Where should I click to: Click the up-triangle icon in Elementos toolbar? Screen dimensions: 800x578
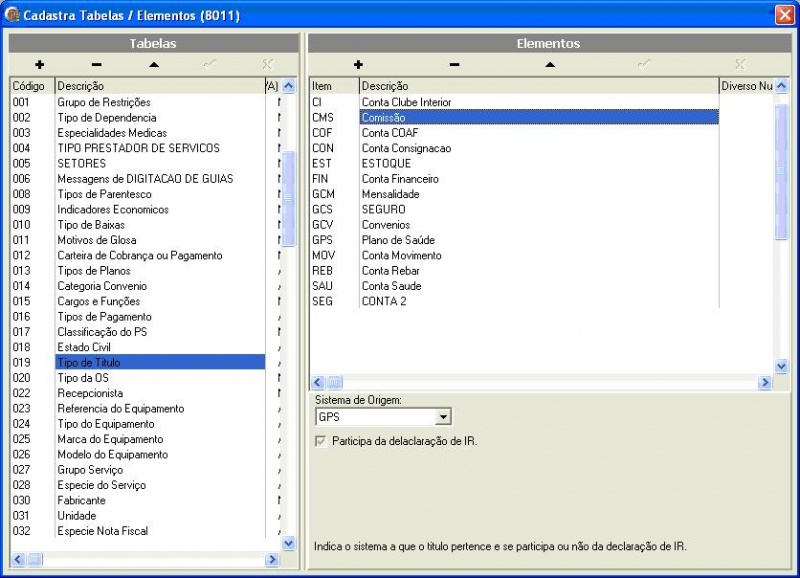click(549, 64)
